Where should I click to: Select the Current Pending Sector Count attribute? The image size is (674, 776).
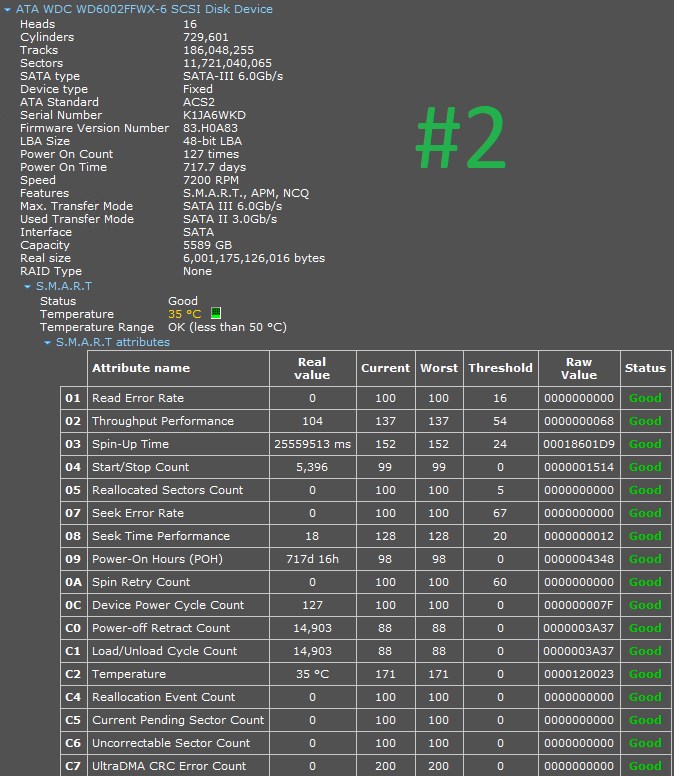[x=178, y=720]
